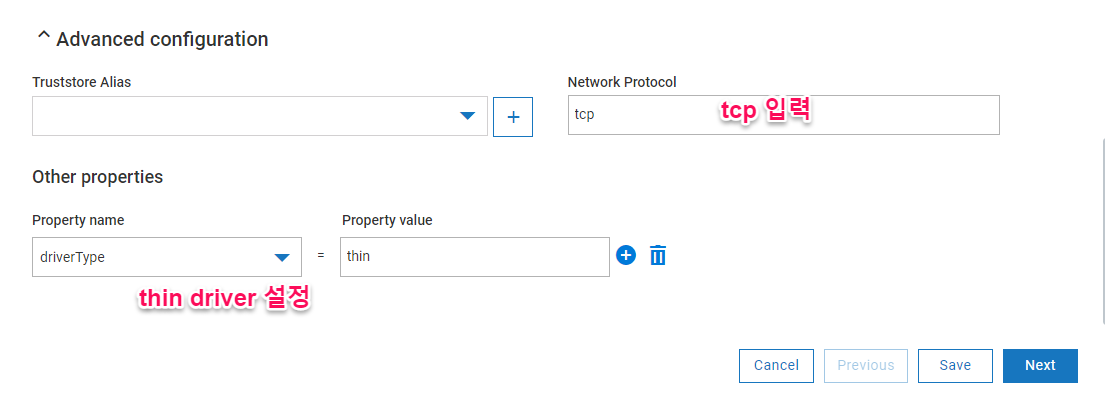The height and width of the screenshot is (412, 1105).
Task: Click the Truststore Alias label
Action: click(x=81, y=82)
